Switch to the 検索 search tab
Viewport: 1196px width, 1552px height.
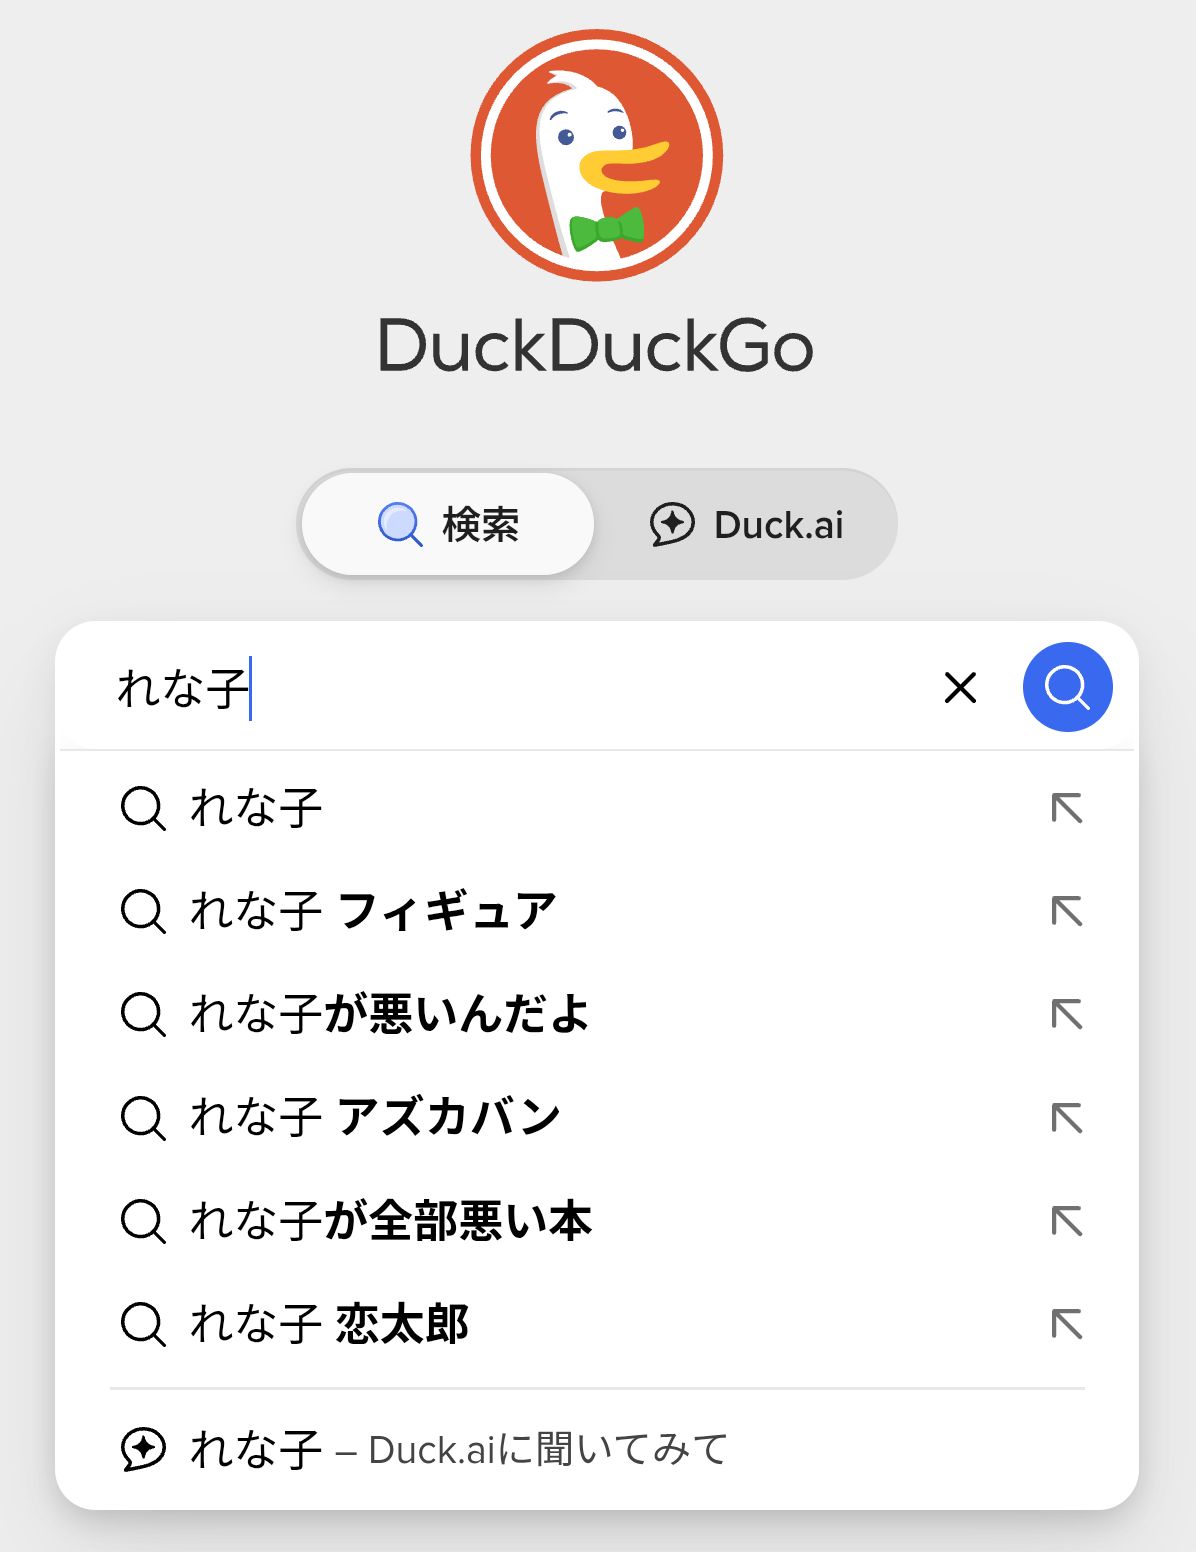(x=448, y=524)
